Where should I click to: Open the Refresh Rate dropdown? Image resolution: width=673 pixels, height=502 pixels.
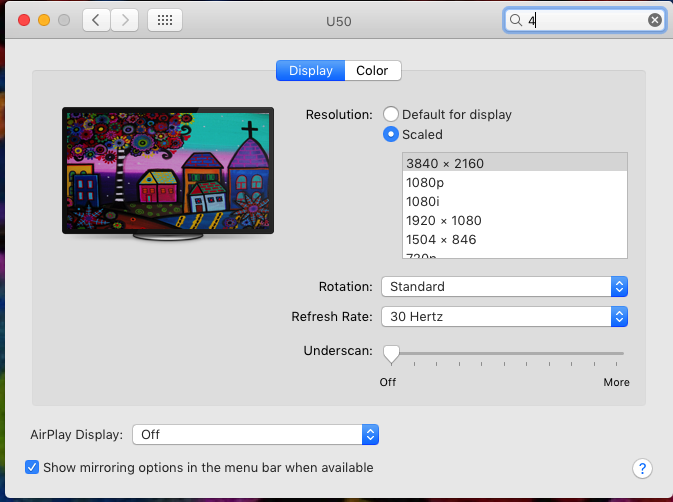pos(504,317)
